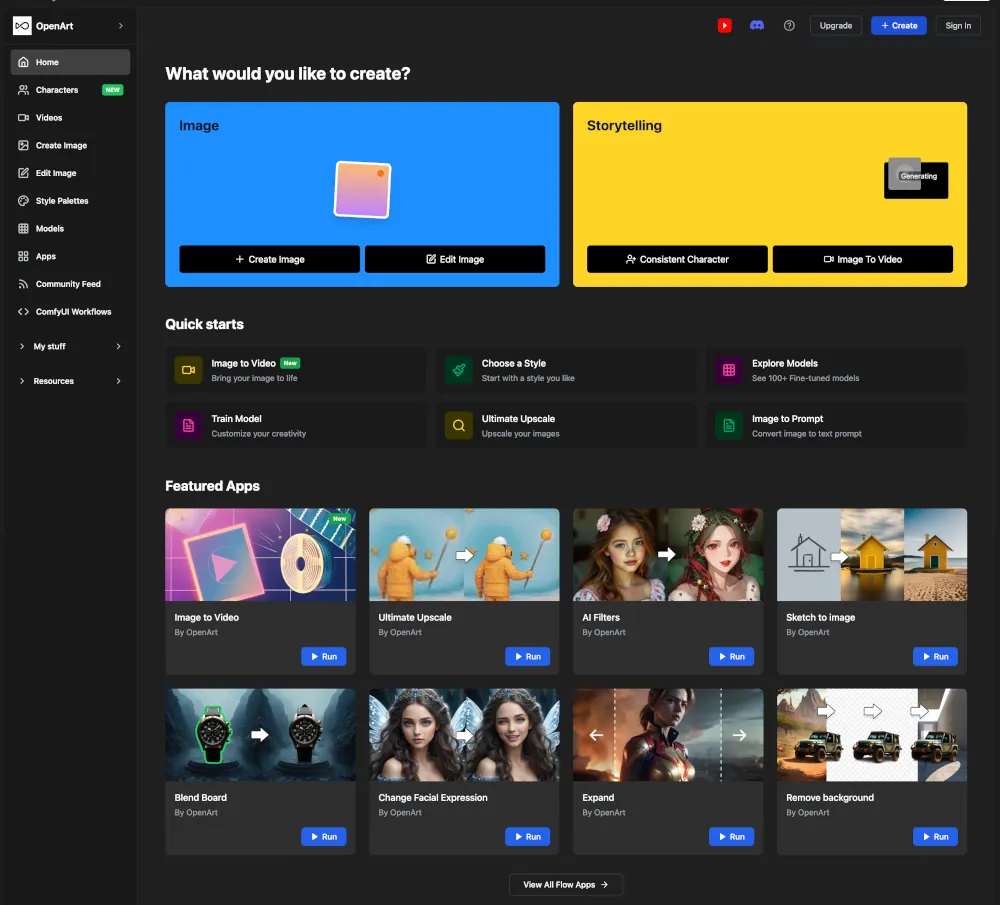Run the AI Filters app
Viewport: 1000px width, 905px height.
point(732,656)
